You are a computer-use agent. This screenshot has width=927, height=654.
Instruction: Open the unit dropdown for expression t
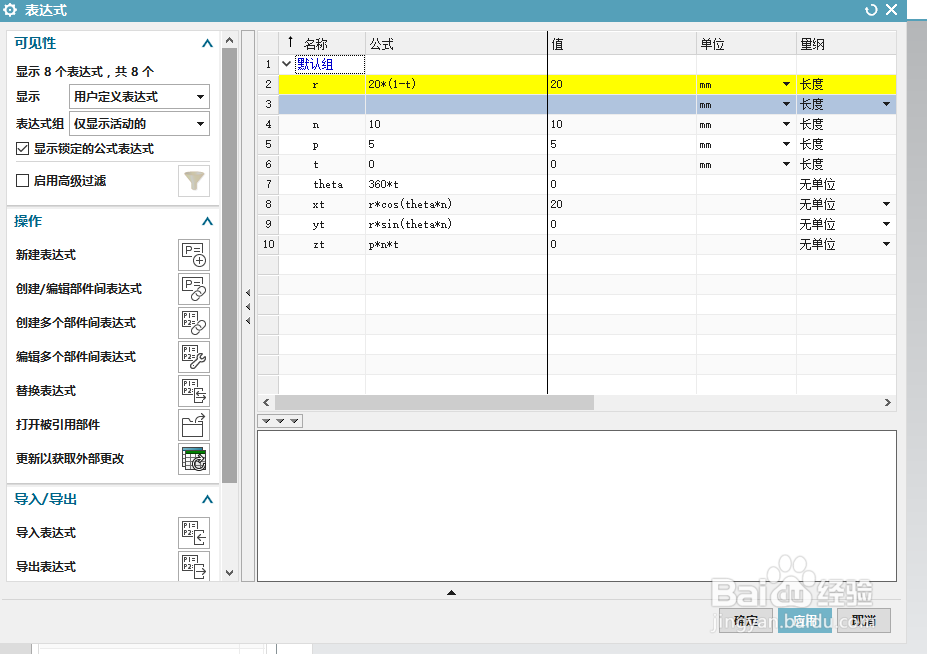[x=786, y=164]
